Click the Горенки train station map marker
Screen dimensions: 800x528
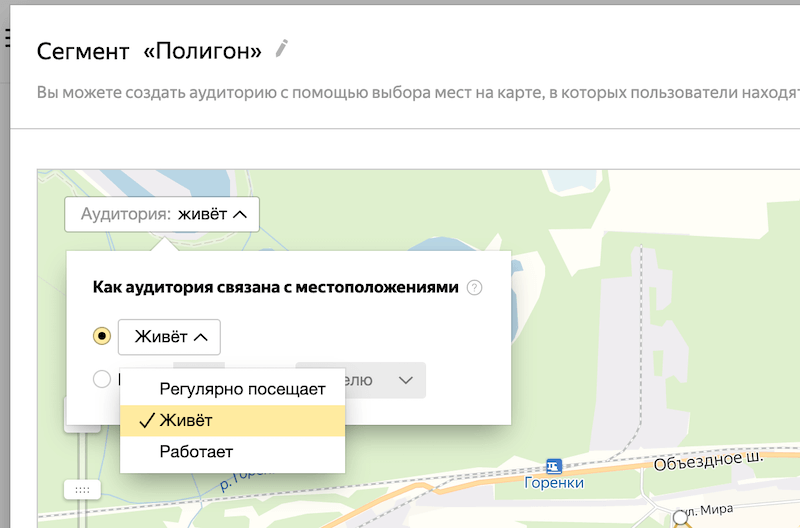coord(554,466)
